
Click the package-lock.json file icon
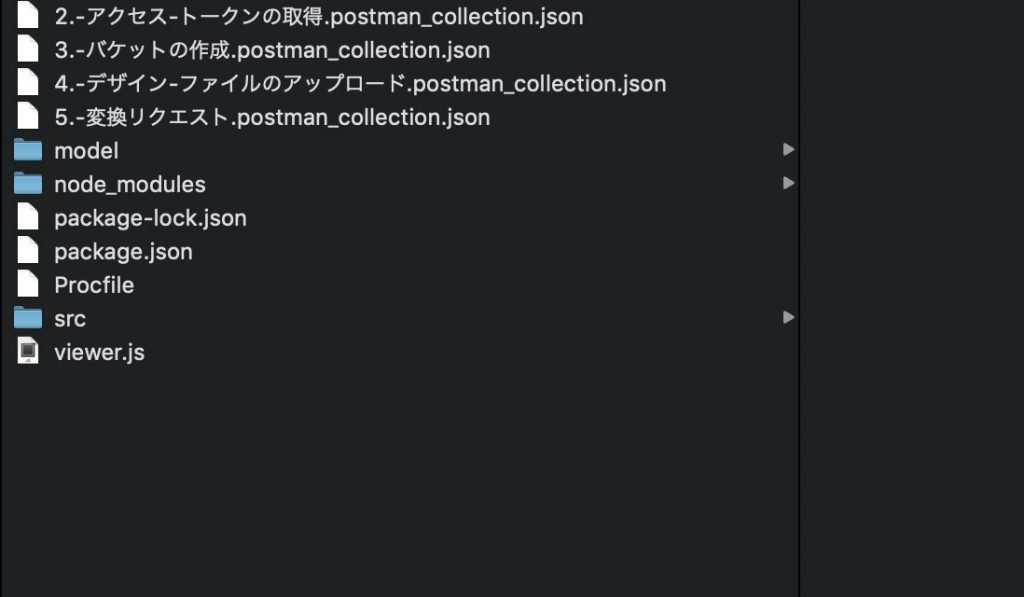point(27,217)
